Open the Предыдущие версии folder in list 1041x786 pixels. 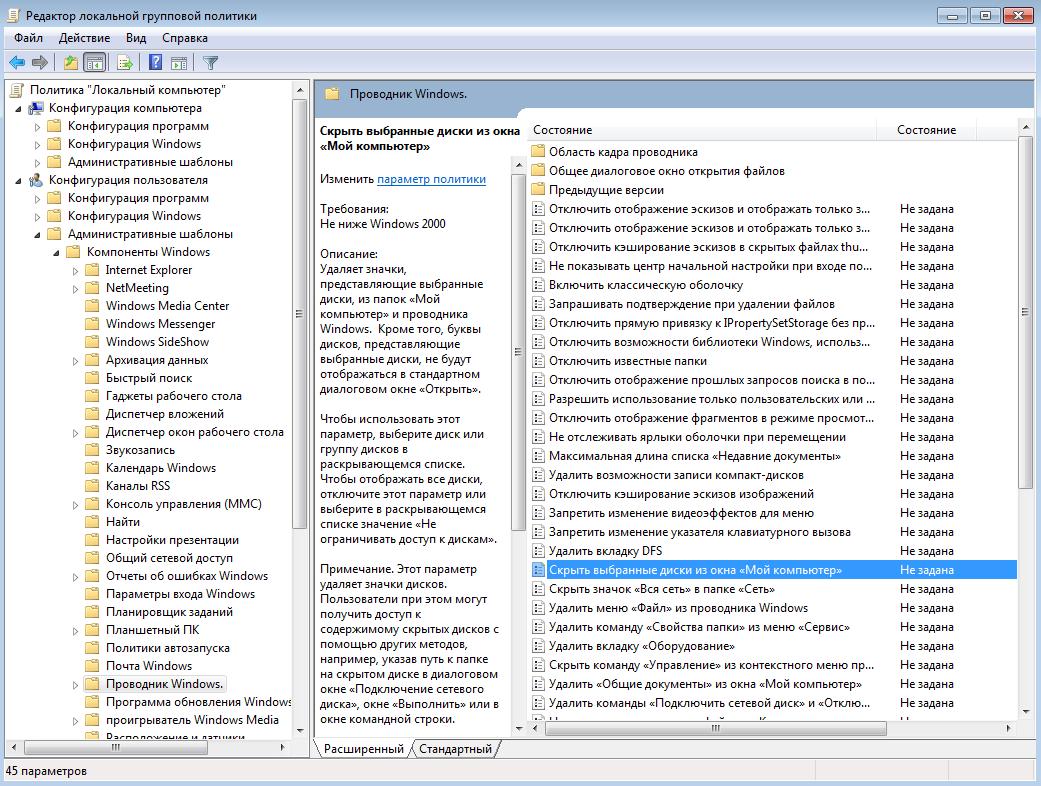606,190
